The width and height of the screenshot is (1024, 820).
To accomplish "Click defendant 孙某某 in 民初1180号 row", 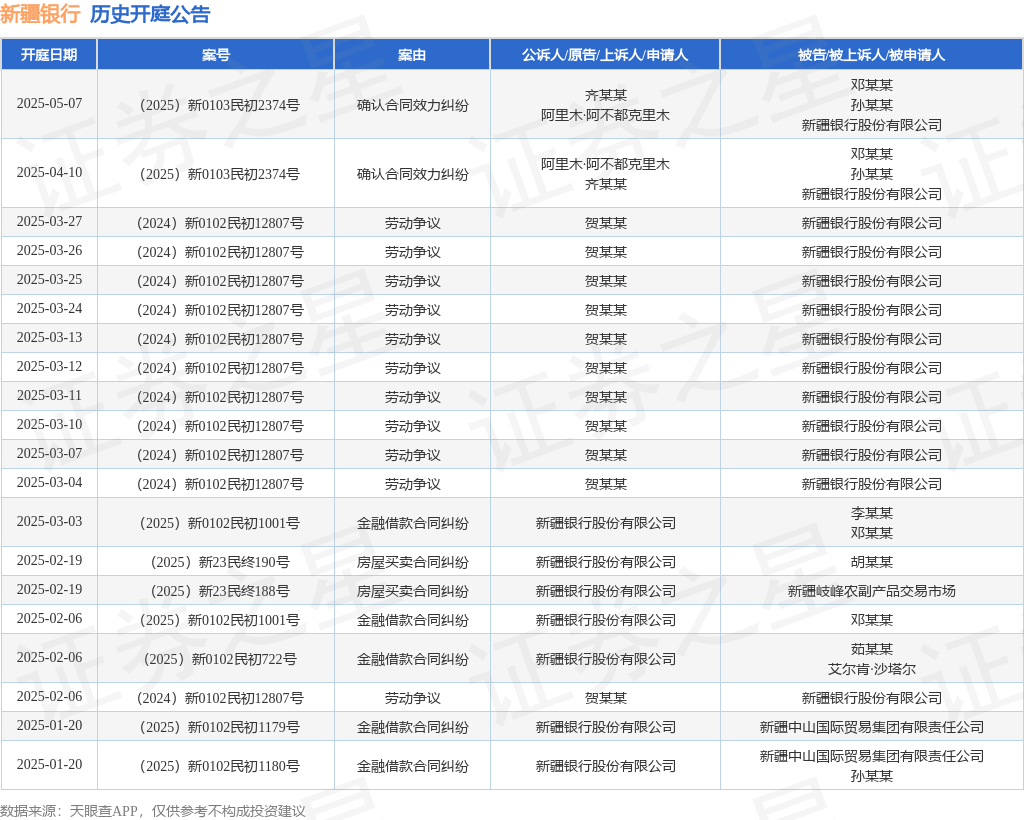I will click(x=872, y=776).
